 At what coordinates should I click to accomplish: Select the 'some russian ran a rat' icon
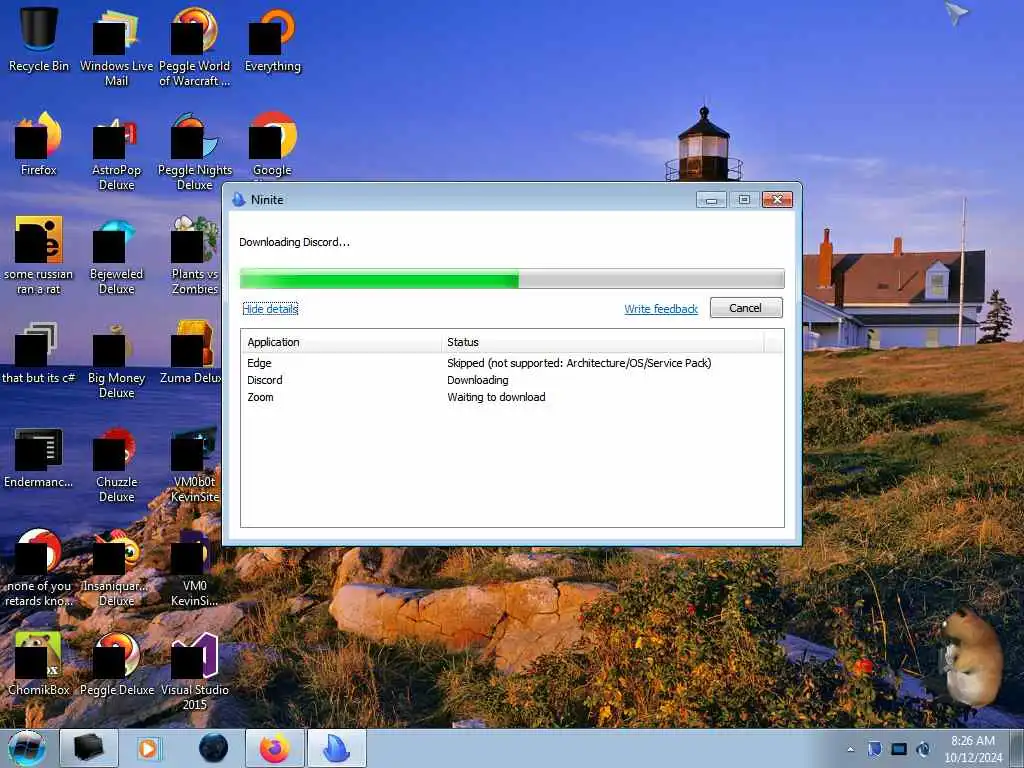(x=39, y=255)
